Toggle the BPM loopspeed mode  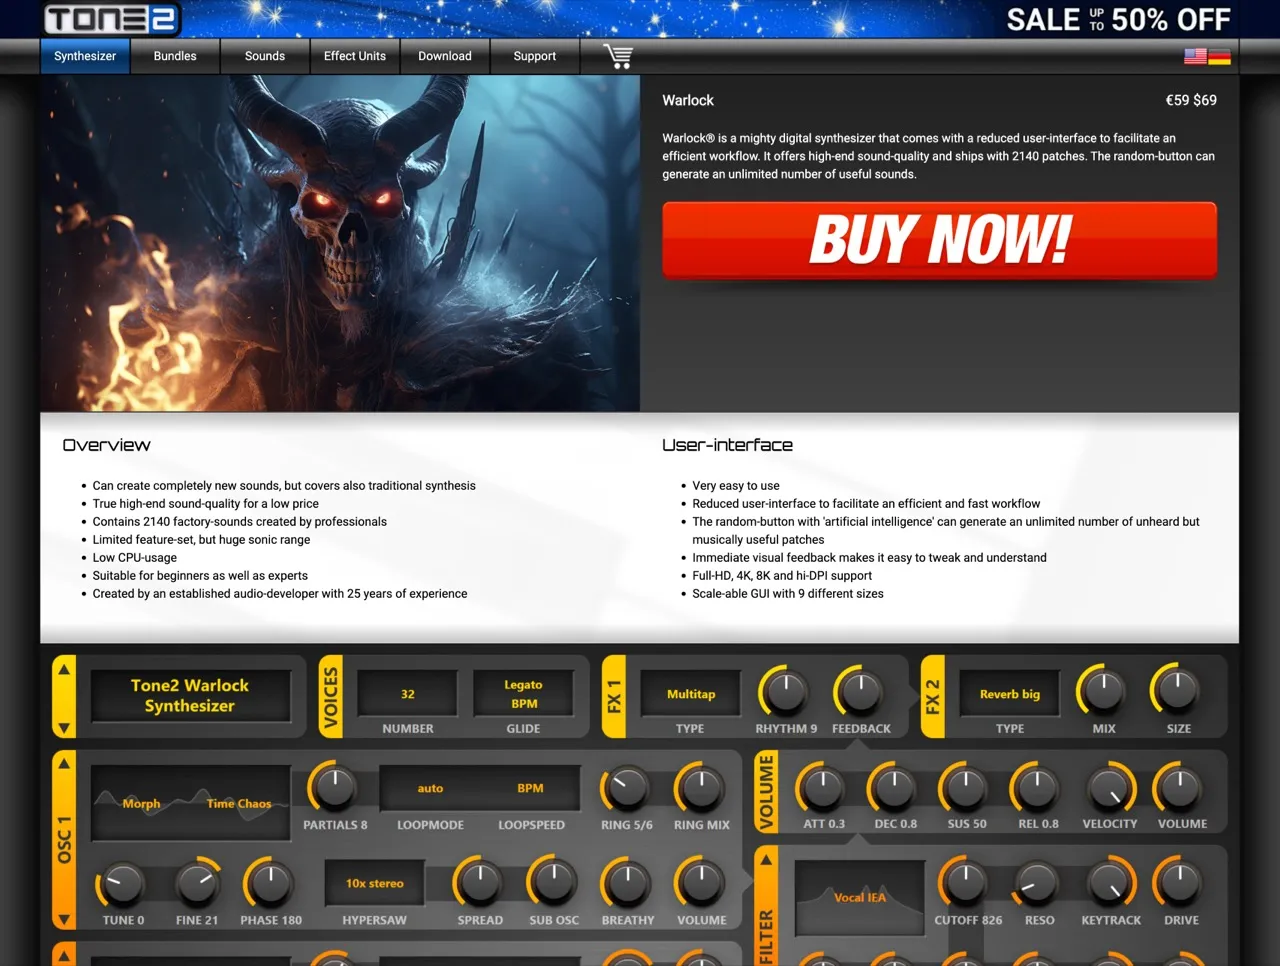click(x=530, y=788)
